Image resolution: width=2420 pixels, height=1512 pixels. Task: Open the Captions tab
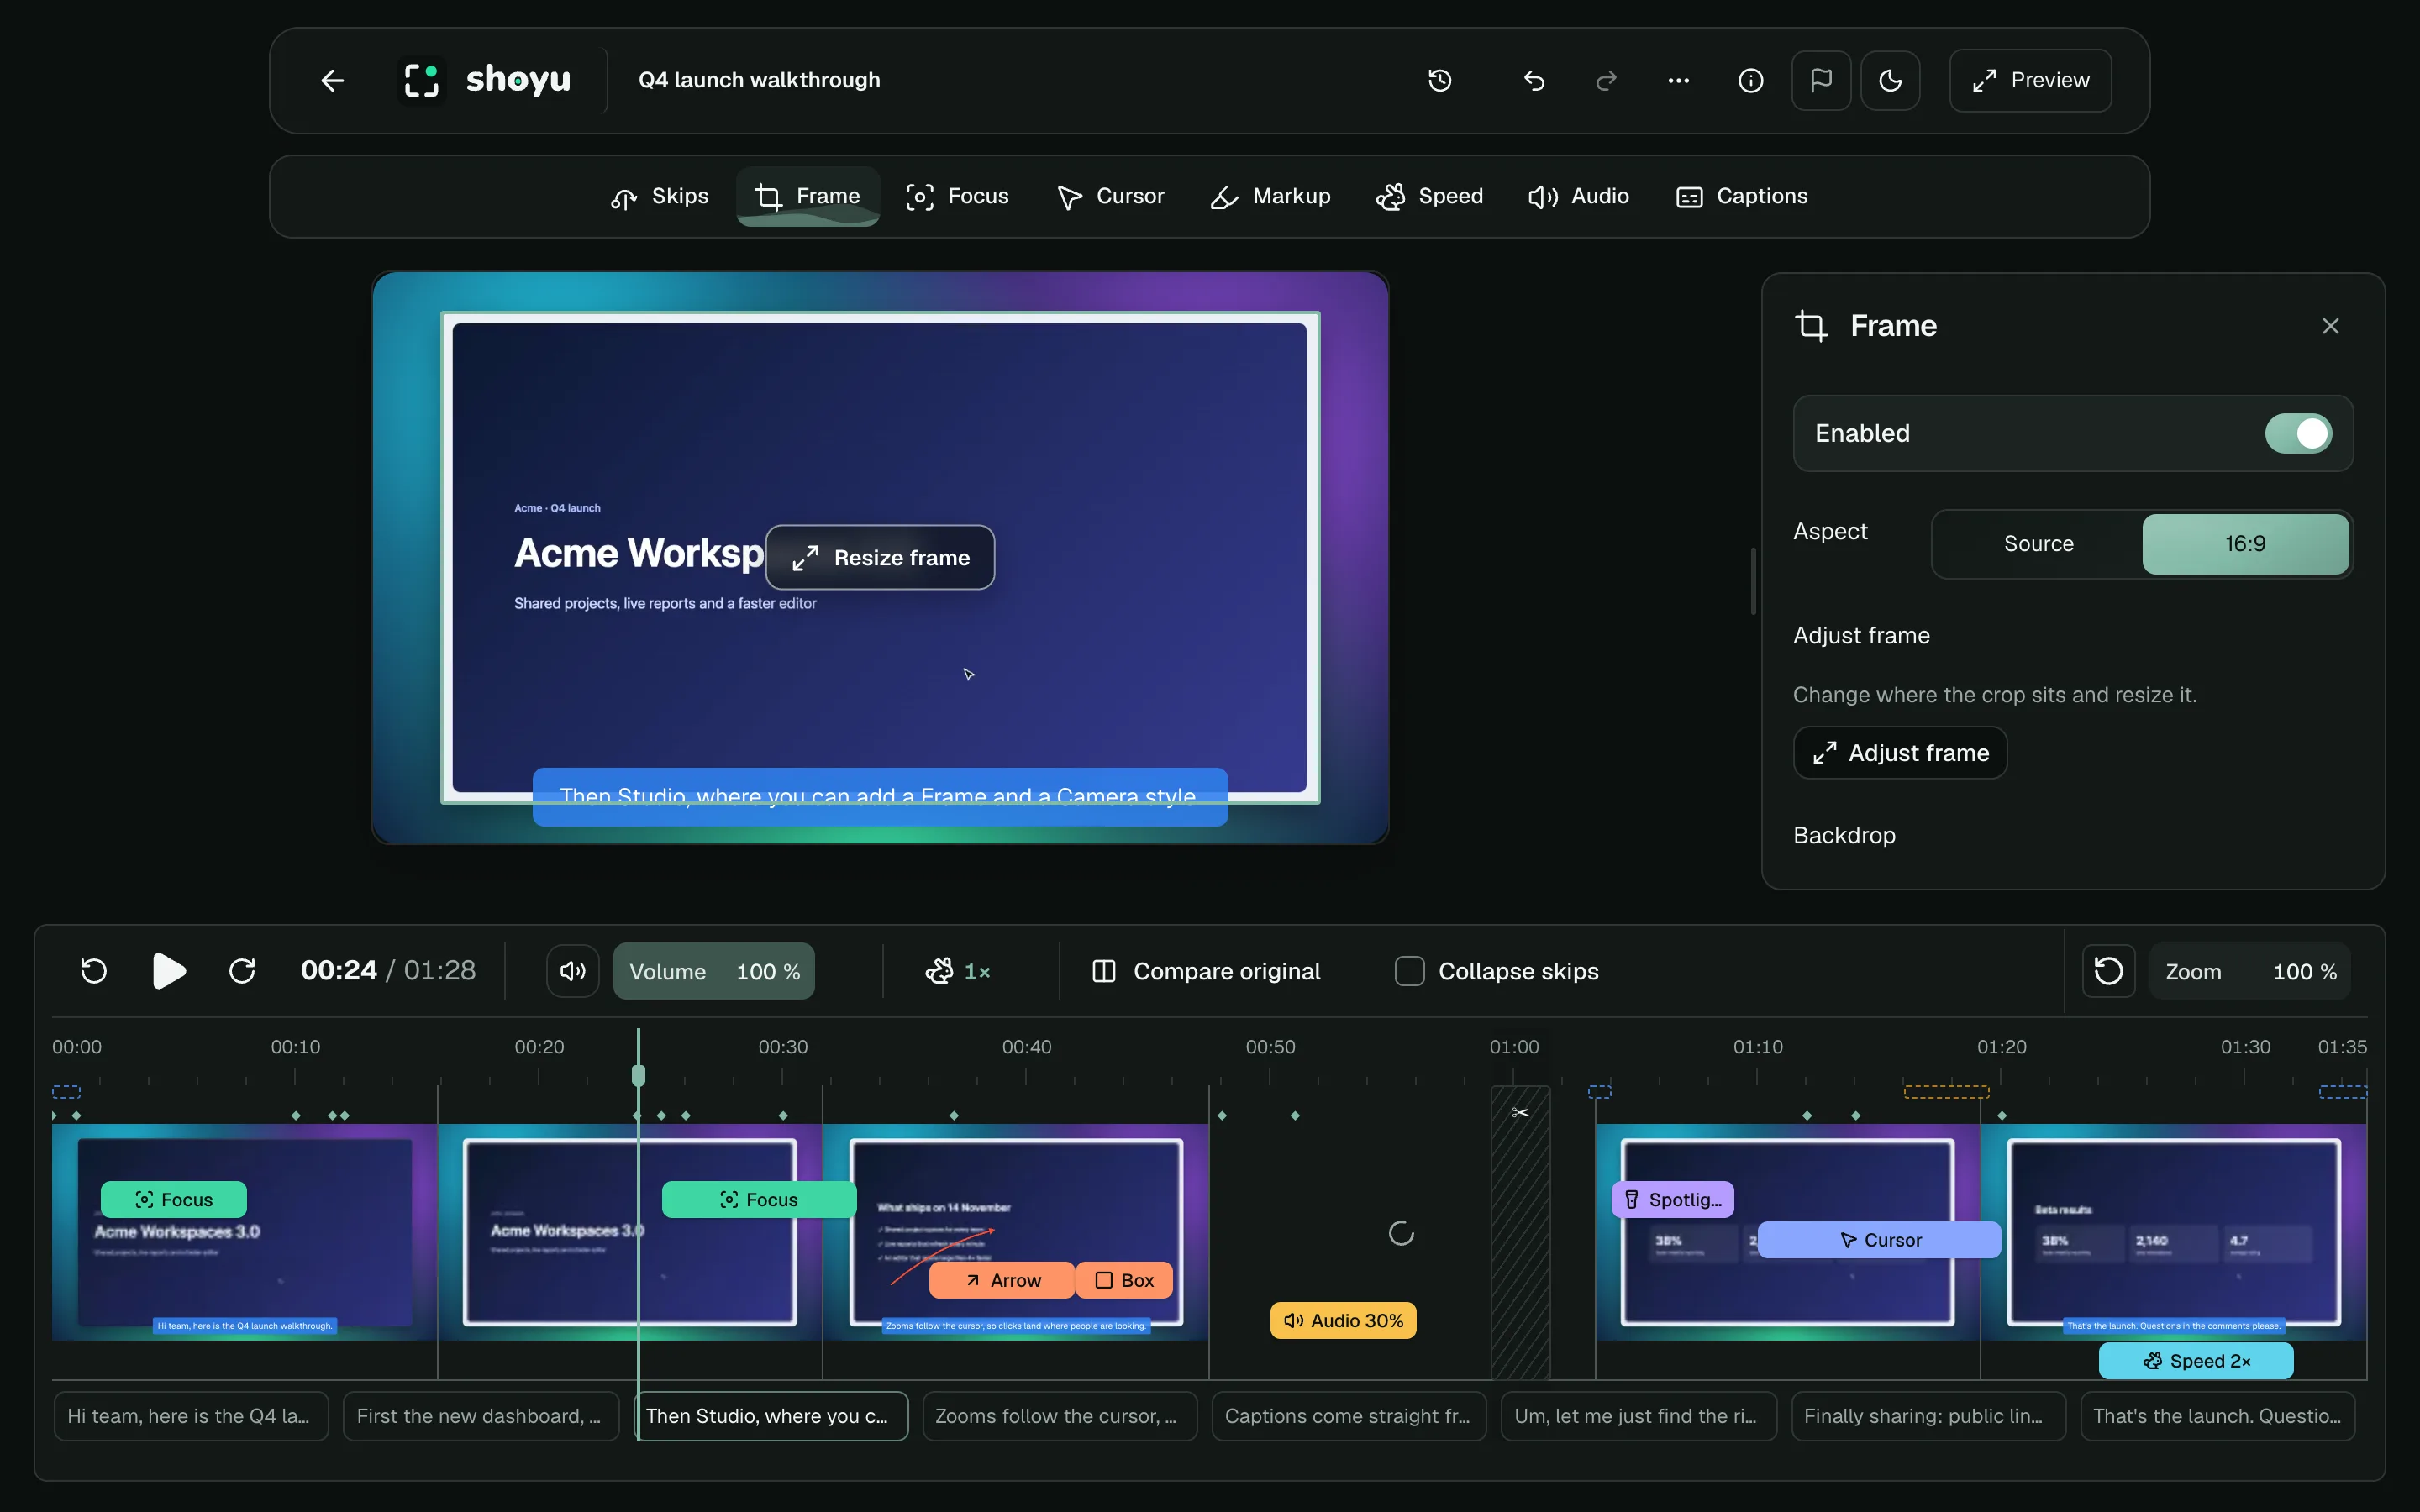coord(1742,196)
